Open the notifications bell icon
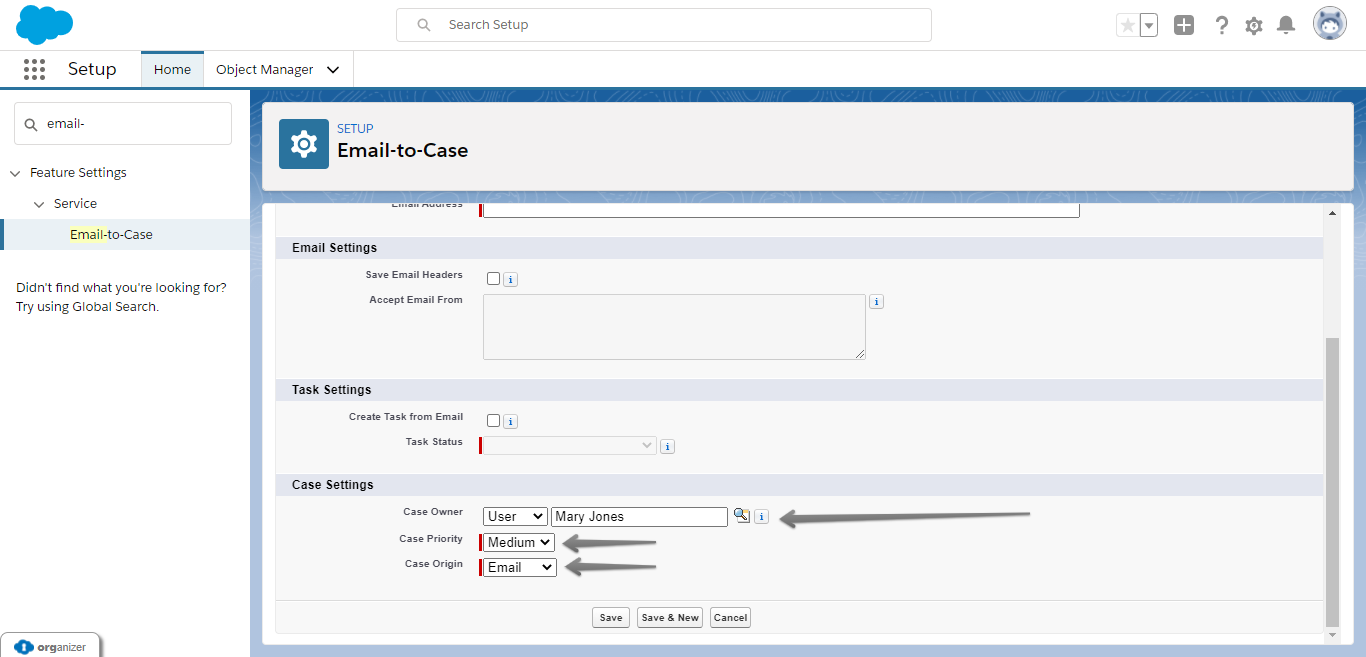Image resolution: width=1366 pixels, height=657 pixels. [1286, 24]
